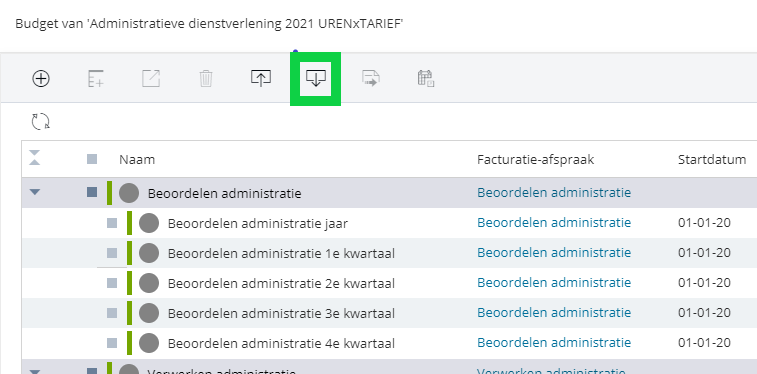Check the 'Beoordelen administratie jaar' row checkbox

tap(112, 223)
